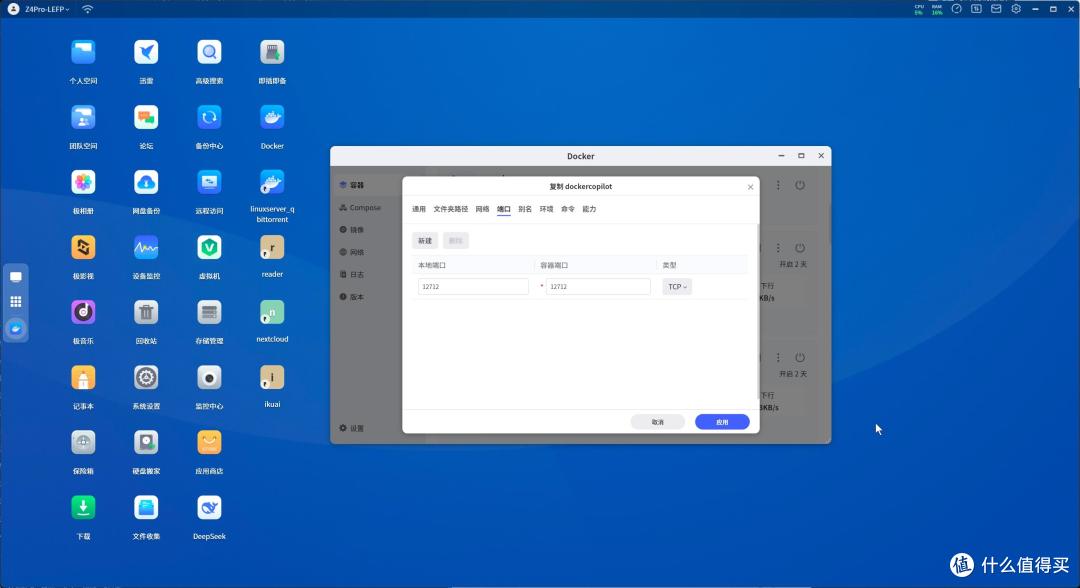Viewport: 1080px width, 588px height.
Task: Launch 记事本 from the desktop
Action: [x=83, y=377]
